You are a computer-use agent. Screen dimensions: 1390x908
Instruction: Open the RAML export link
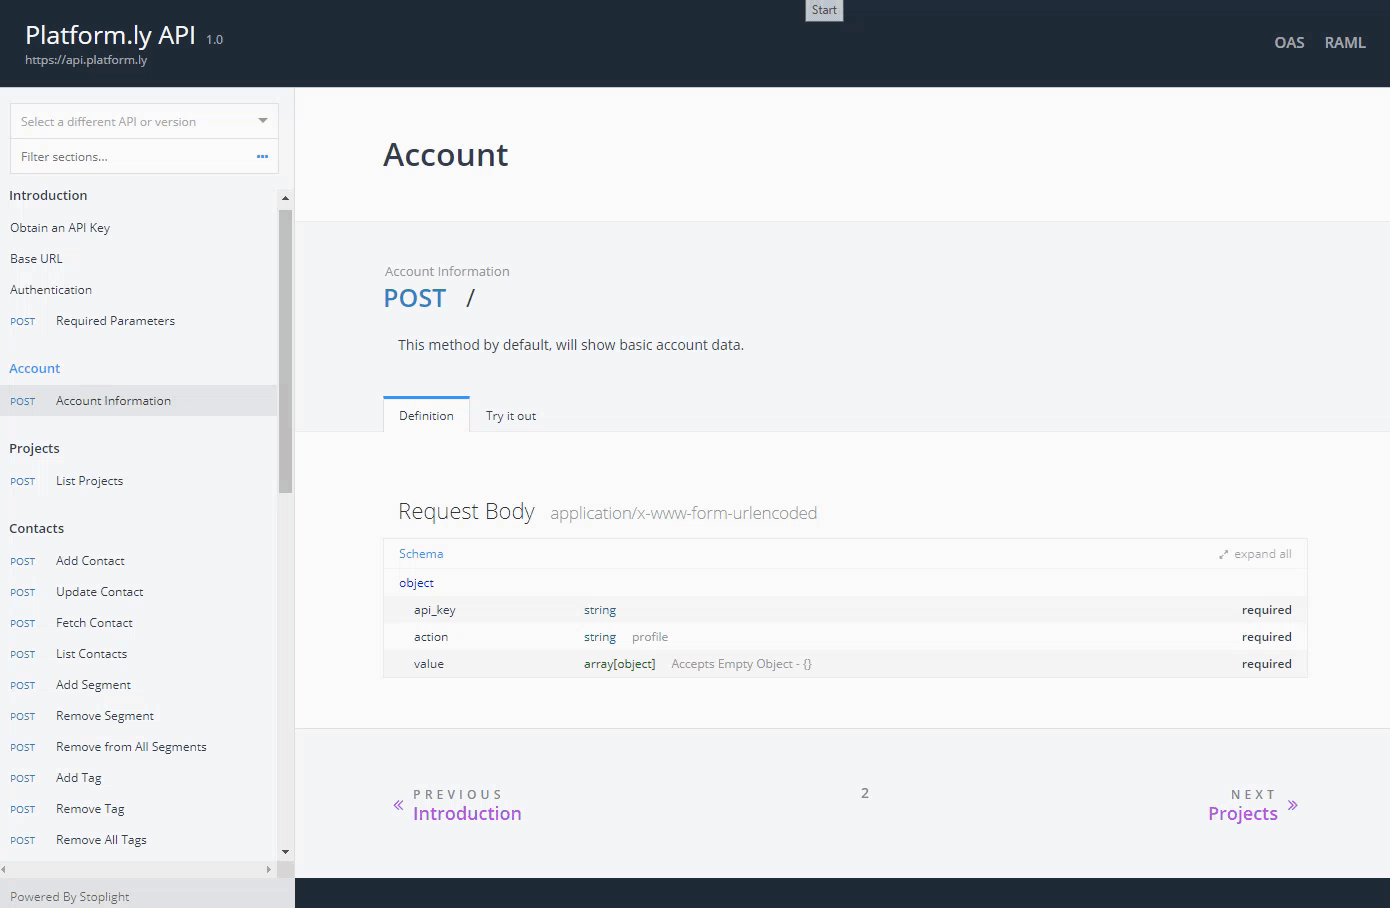click(1345, 42)
